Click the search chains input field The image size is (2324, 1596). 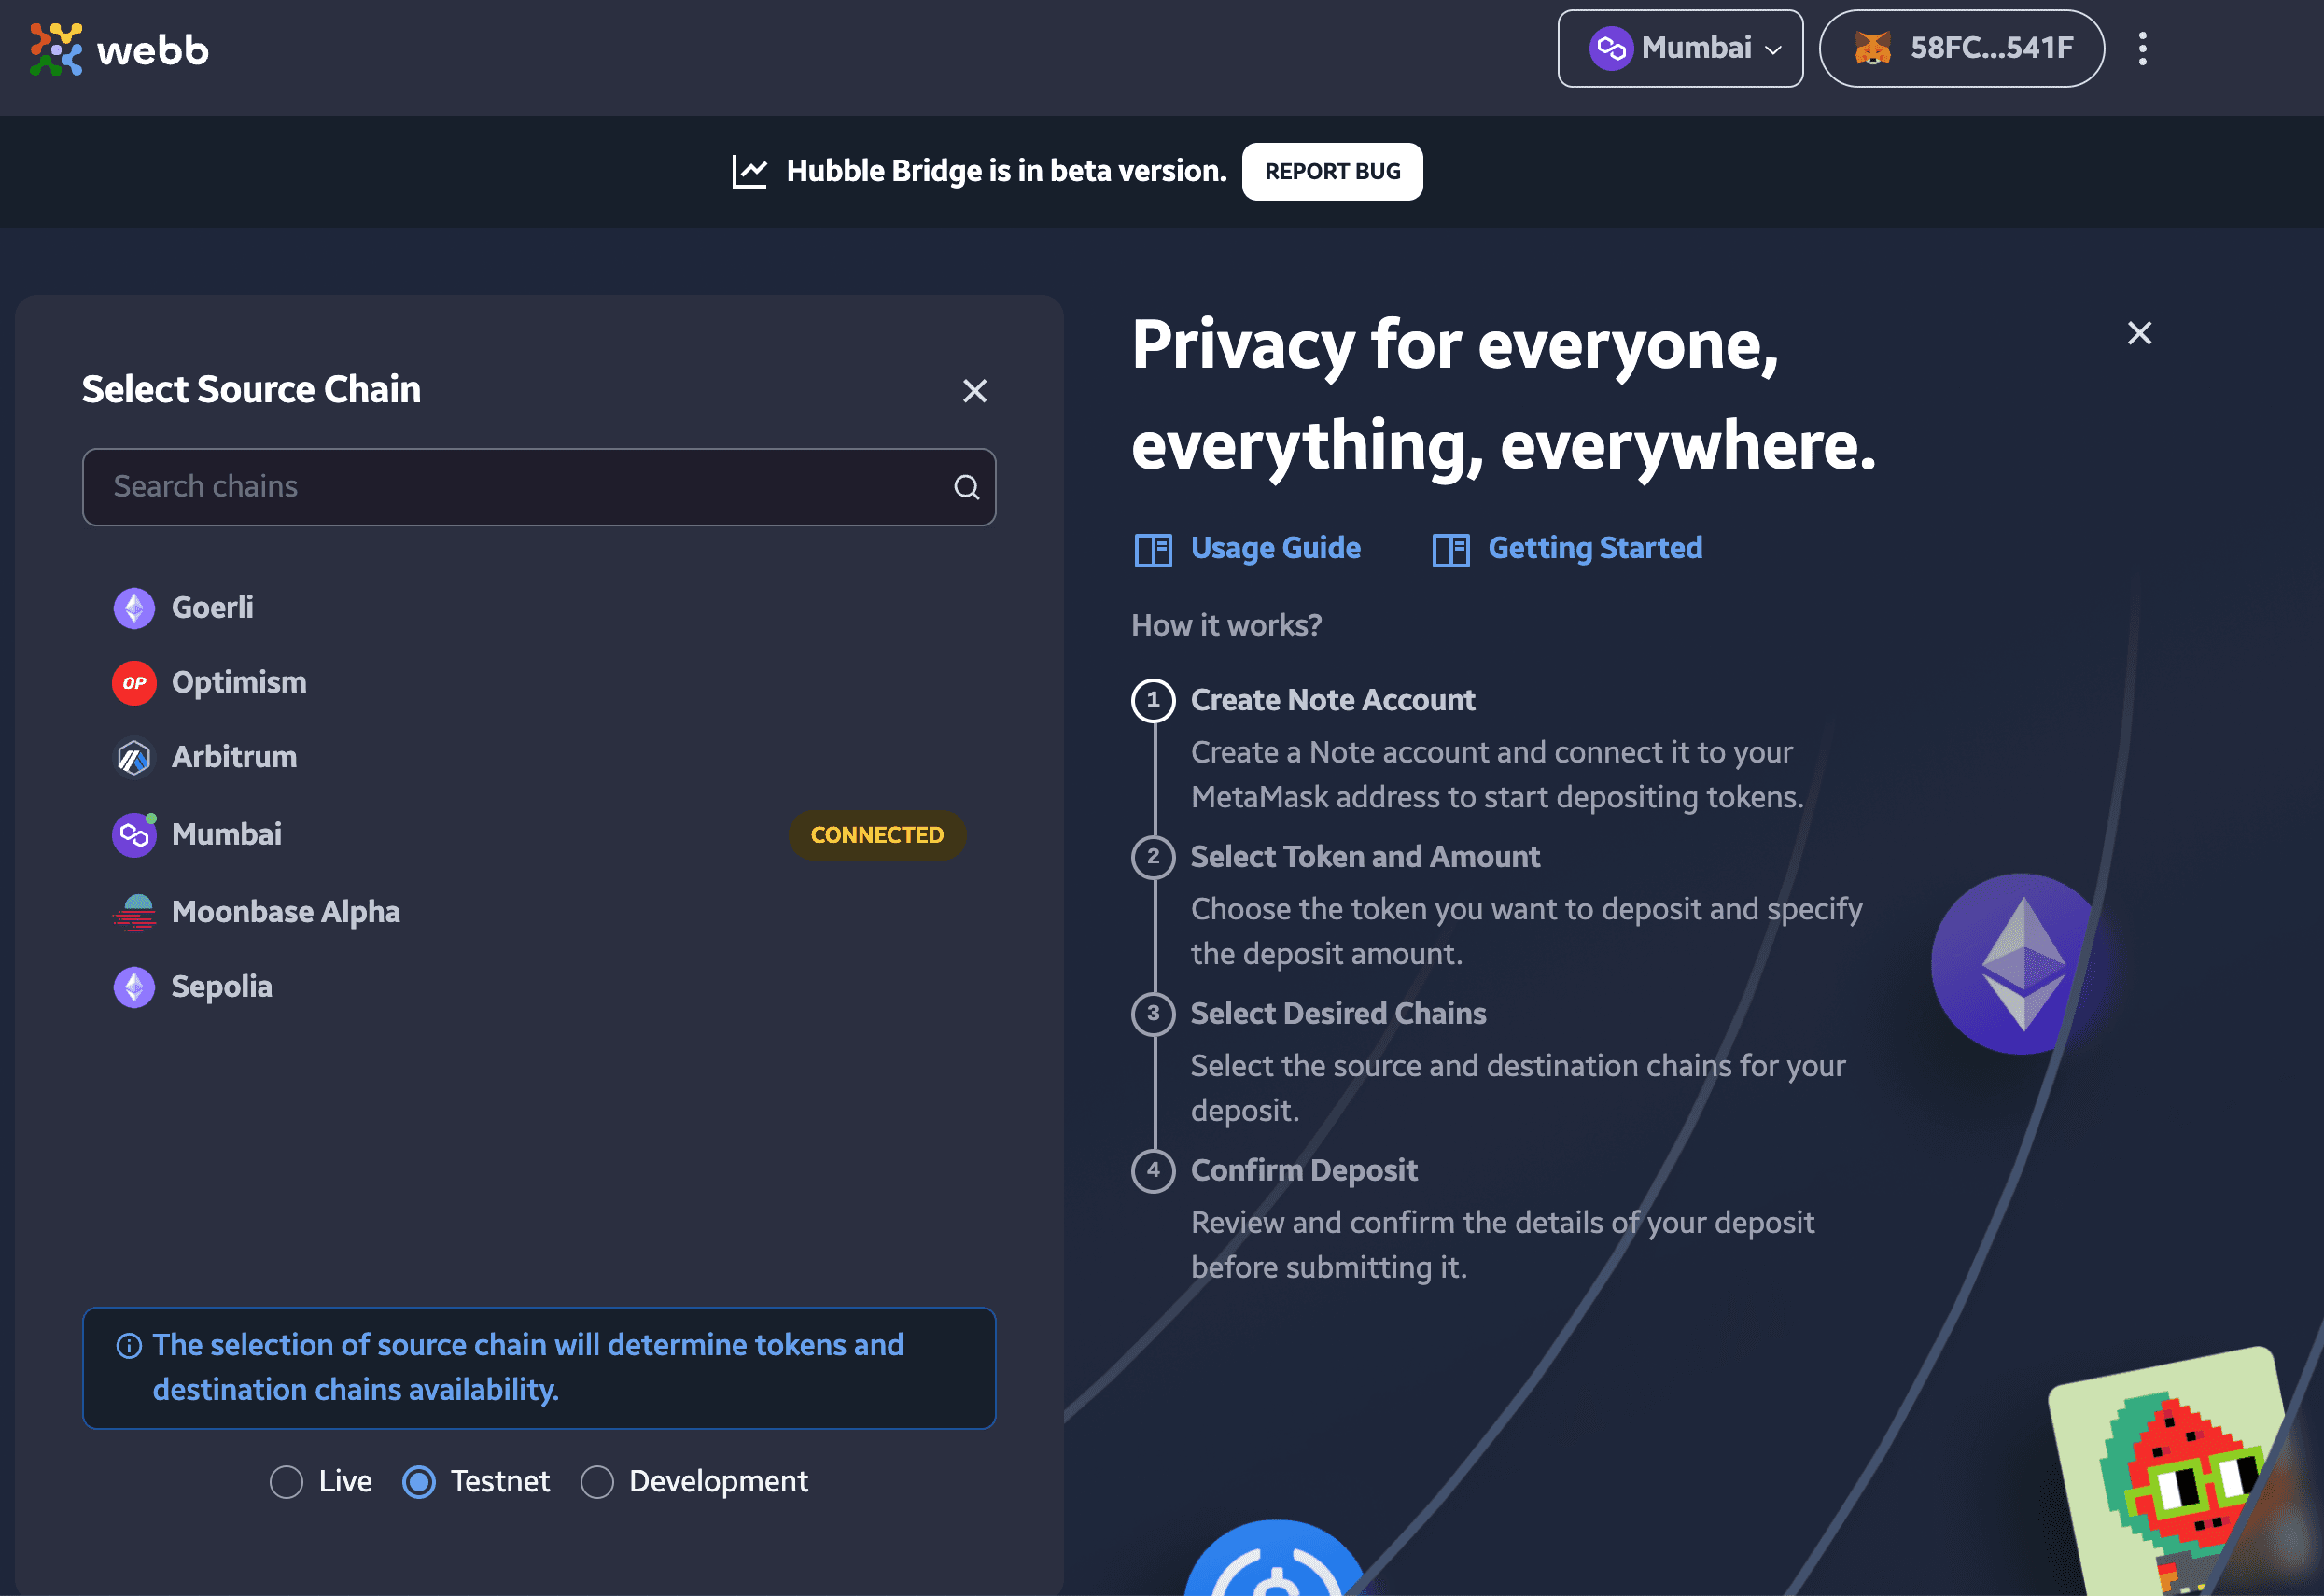[x=537, y=485]
